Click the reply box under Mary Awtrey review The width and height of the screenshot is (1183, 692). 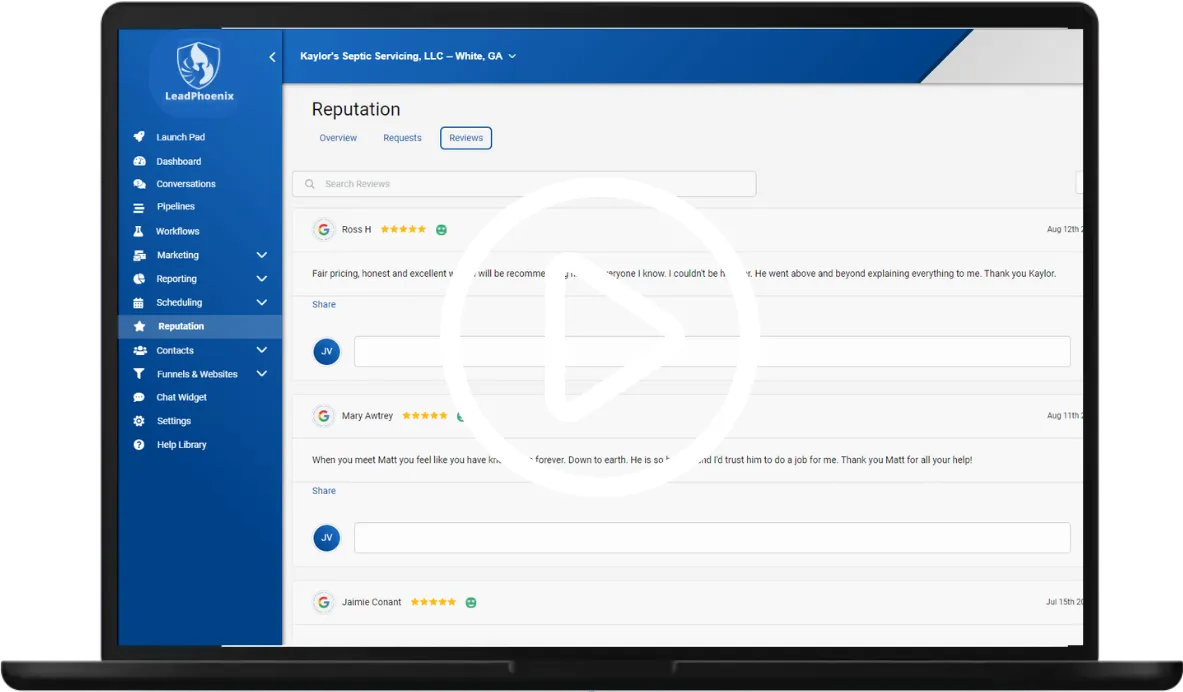[712, 538]
